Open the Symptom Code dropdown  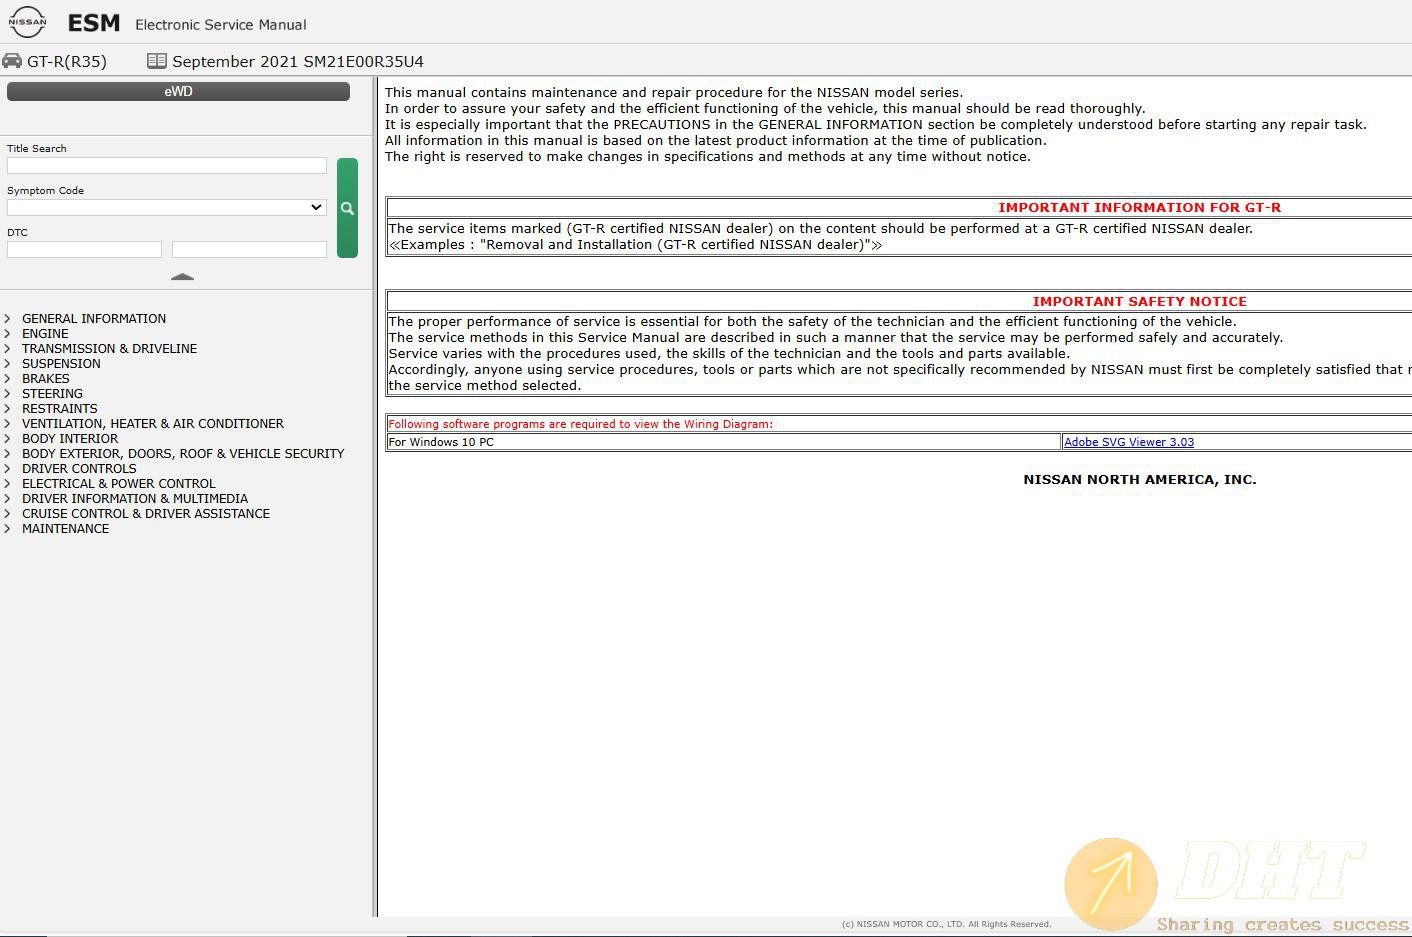(x=167, y=207)
